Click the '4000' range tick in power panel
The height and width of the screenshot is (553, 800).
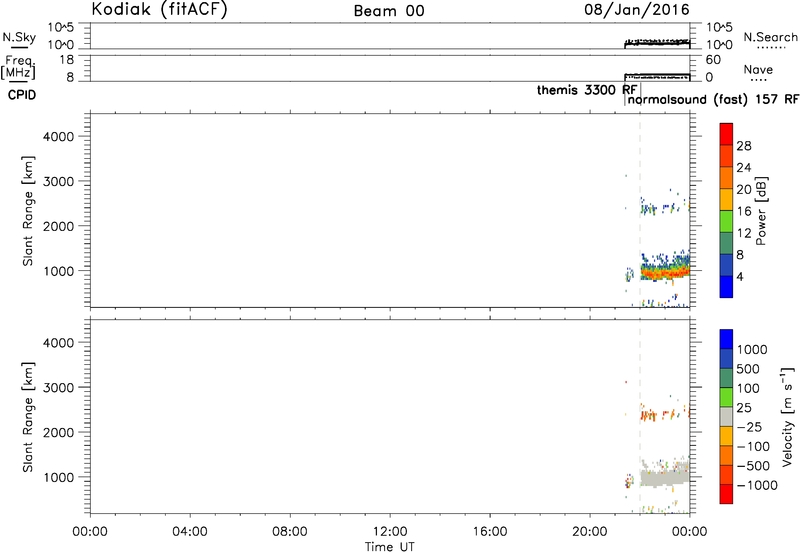(x=59, y=137)
